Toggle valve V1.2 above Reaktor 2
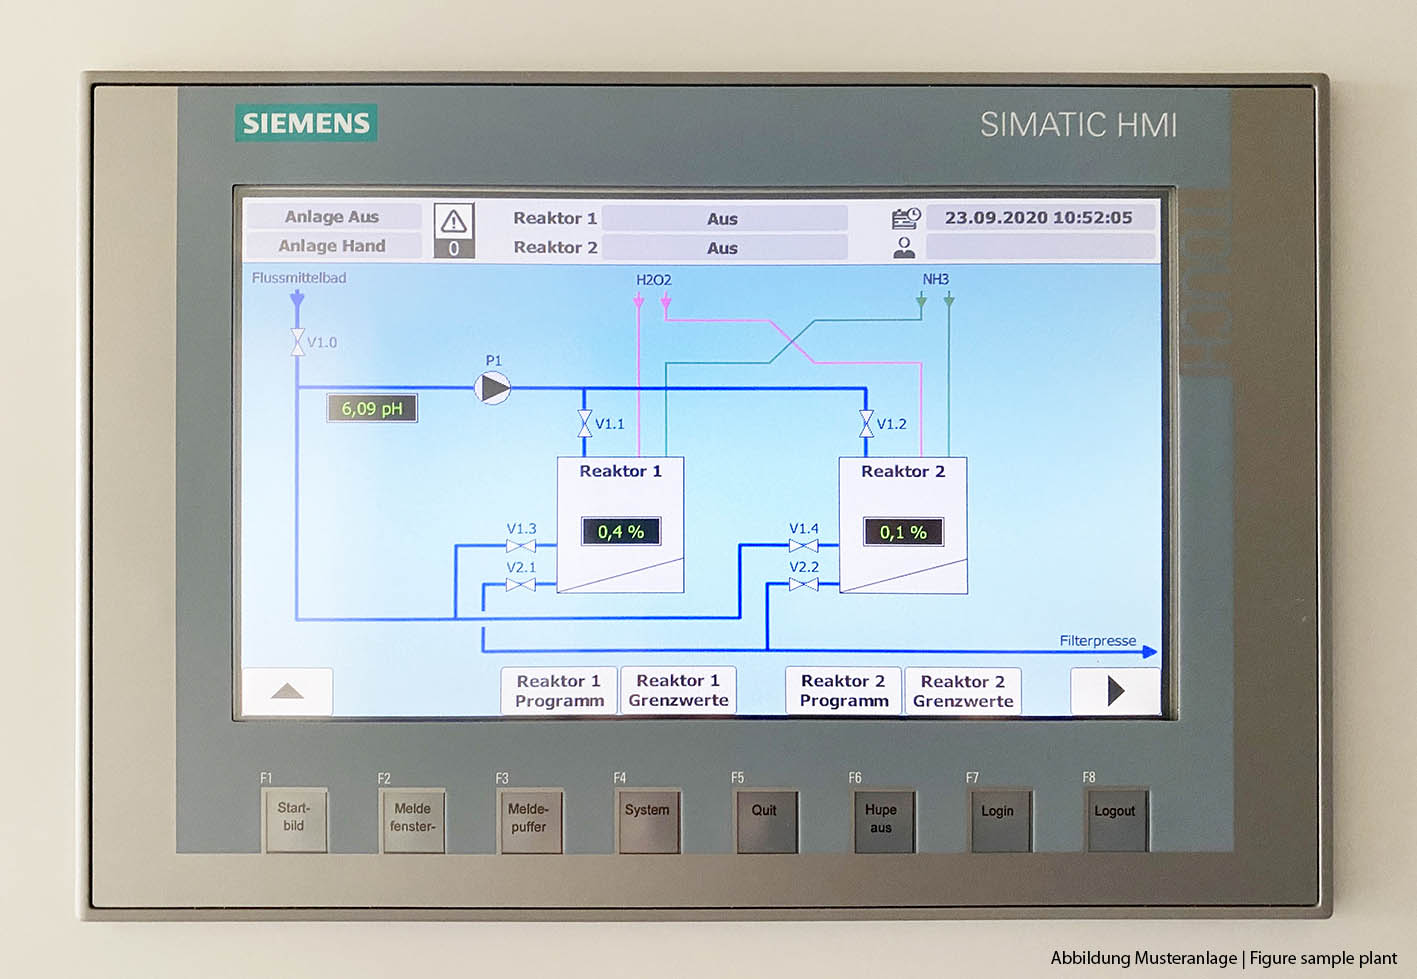Viewport: 1417px width, 979px height. pos(866,424)
